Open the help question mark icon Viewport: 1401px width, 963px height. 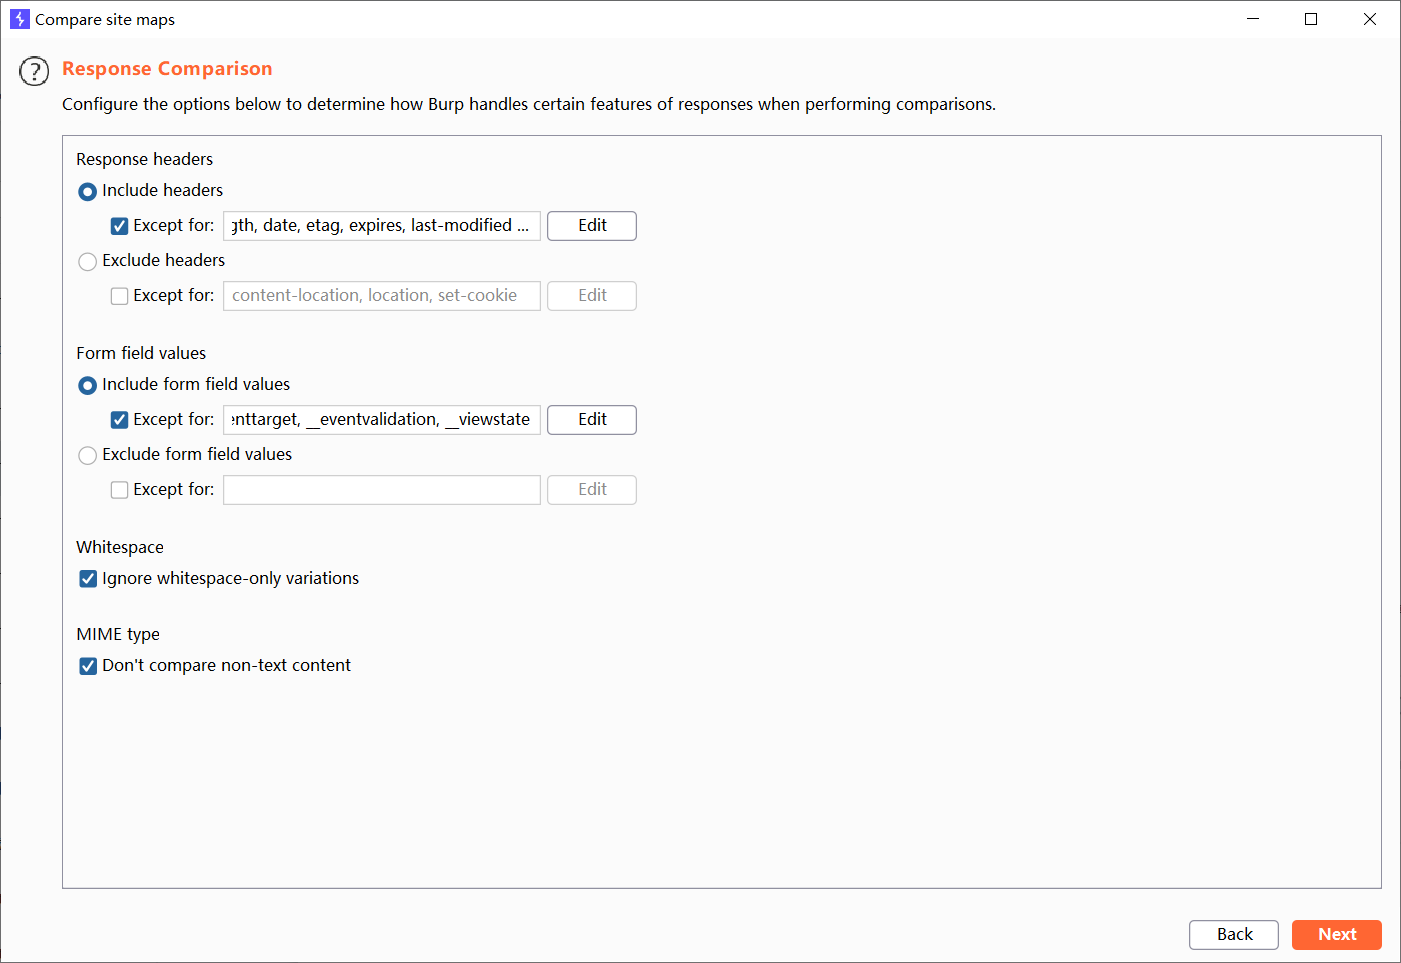pos(34,71)
